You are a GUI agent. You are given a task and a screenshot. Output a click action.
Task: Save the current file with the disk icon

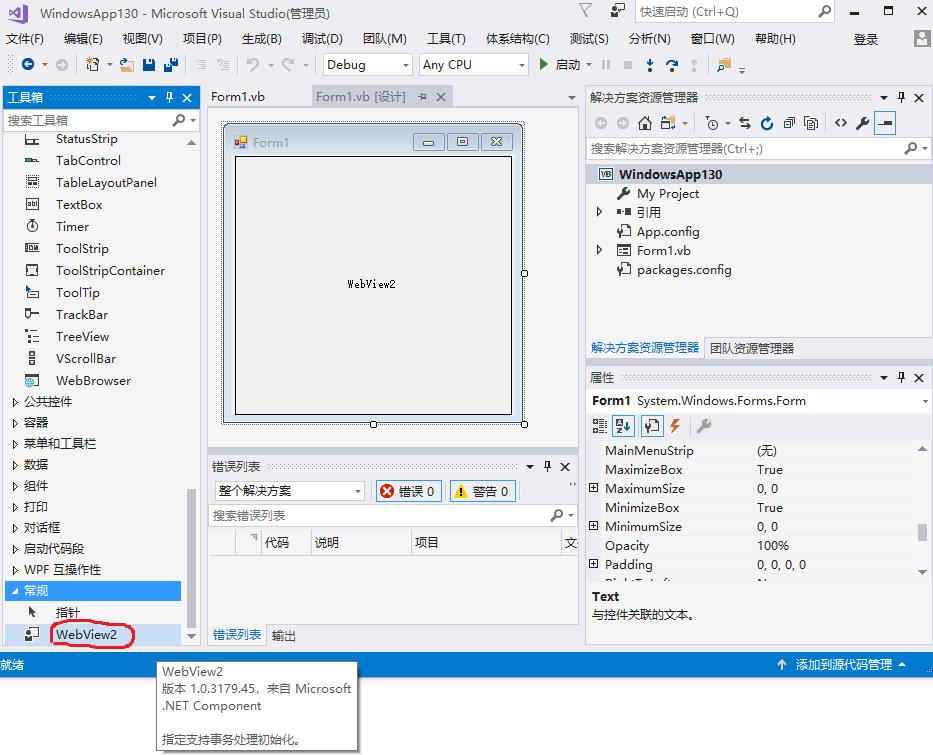point(149,64)
